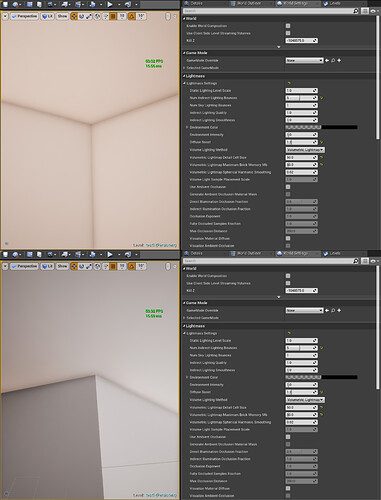This screenshot has width=381, height=500.
Task: Switch to Levels tab in upper panel
Action: [x=332, y=3]
